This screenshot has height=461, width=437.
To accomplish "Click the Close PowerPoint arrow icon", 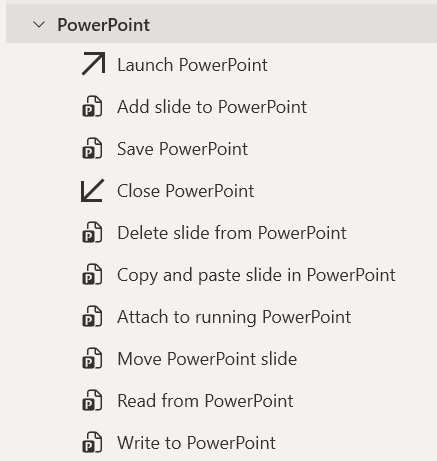I will 93,190.
